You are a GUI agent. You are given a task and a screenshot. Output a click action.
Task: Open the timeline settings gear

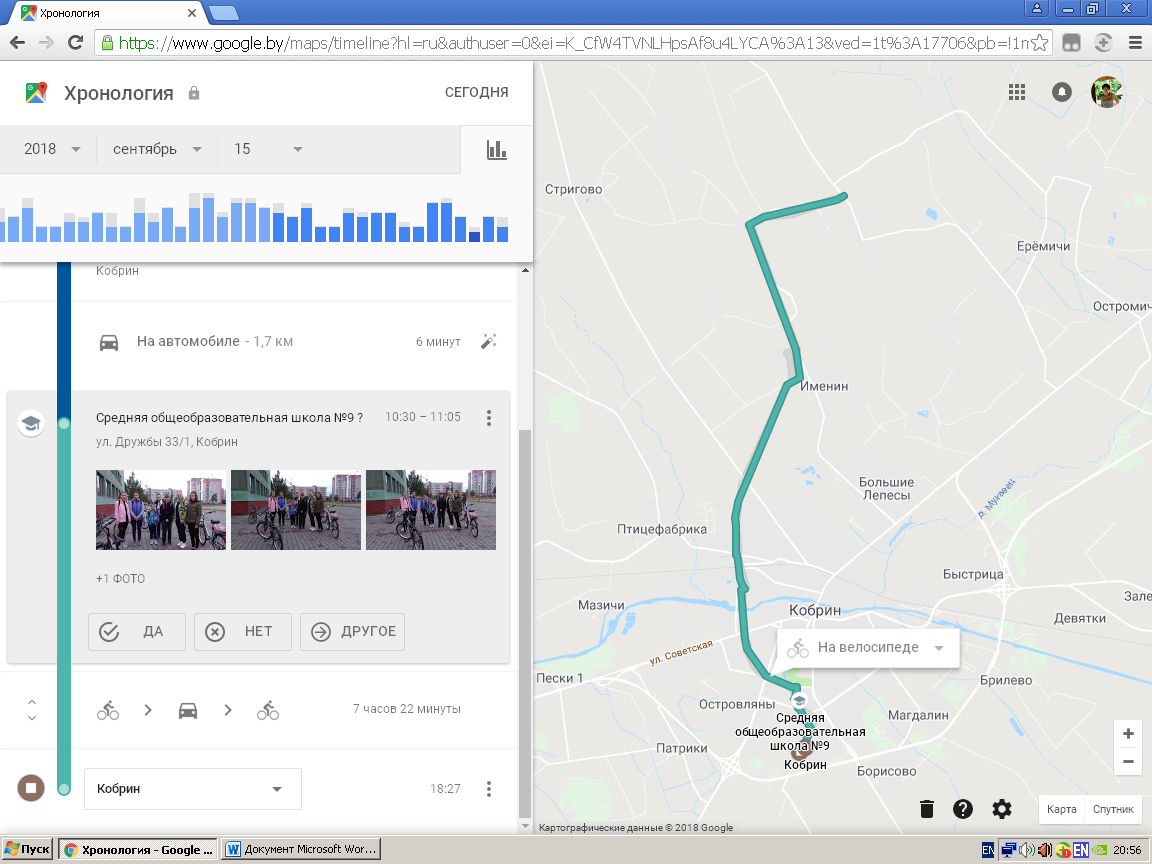pos(1001,809)
